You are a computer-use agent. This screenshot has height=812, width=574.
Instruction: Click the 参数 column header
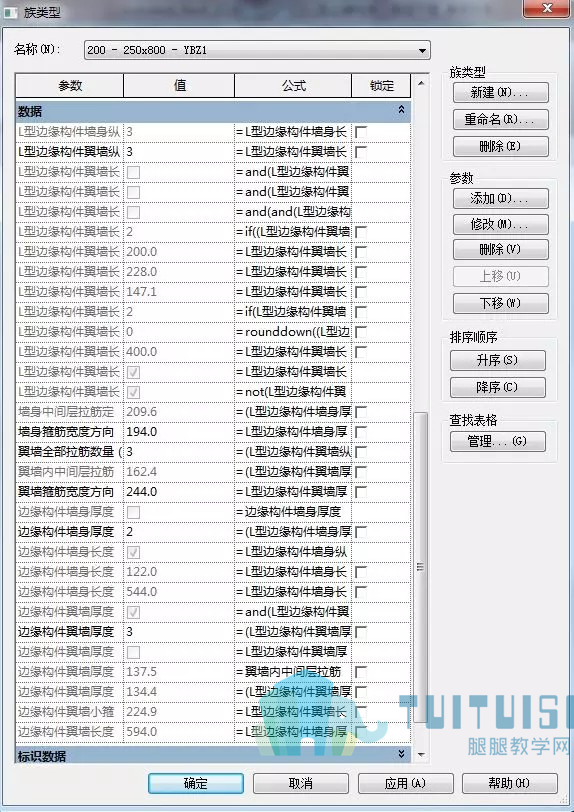pos(70,86)
